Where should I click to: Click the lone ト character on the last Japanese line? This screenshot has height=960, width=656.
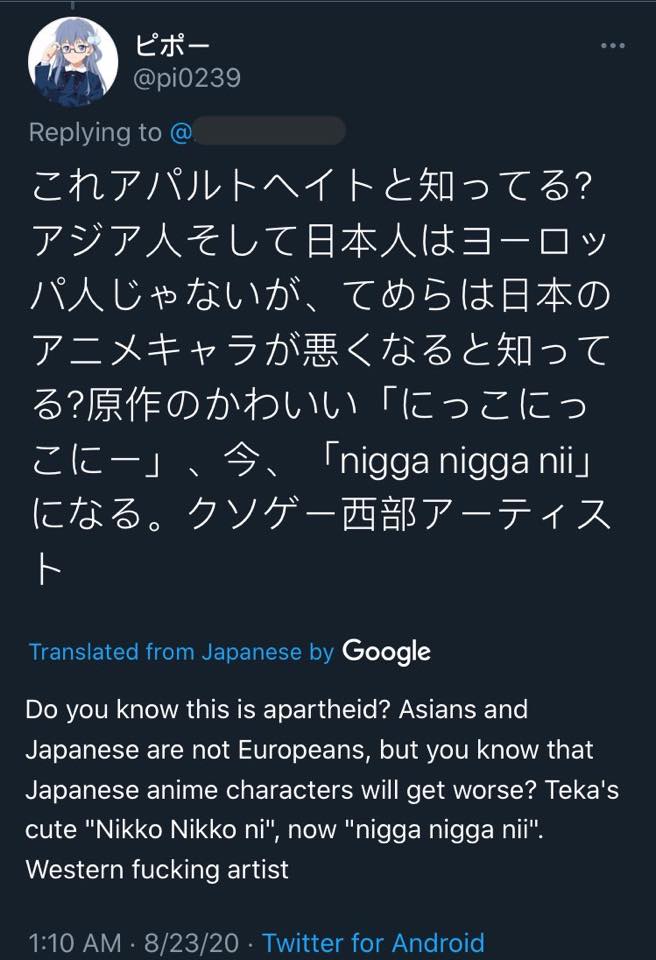[x=47, y=568]
